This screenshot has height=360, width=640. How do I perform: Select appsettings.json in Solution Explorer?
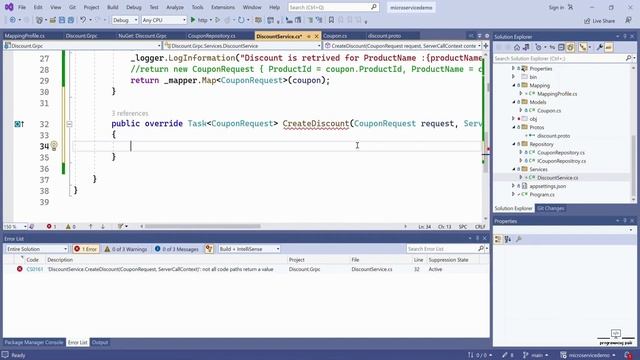(x=547, y=186)
